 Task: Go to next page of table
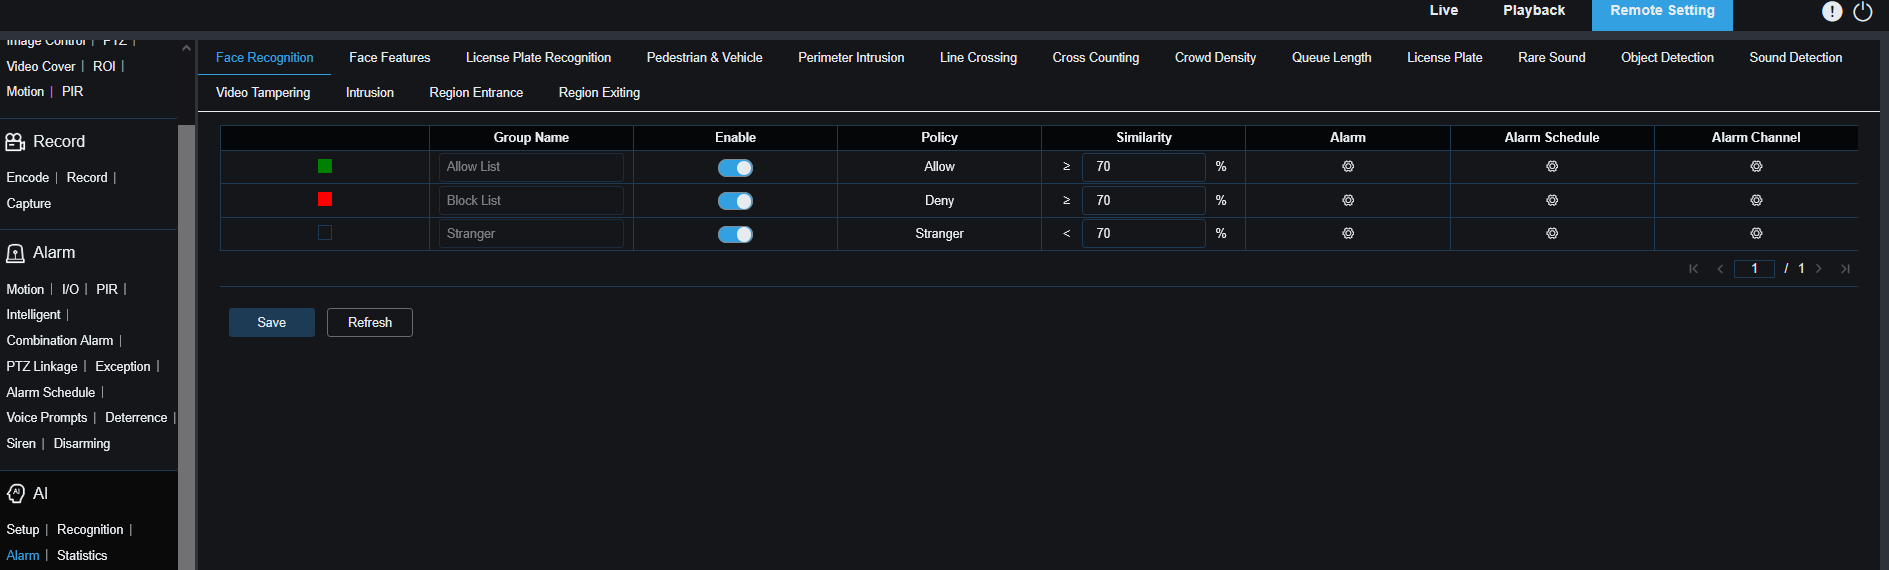pos(1818,269)
